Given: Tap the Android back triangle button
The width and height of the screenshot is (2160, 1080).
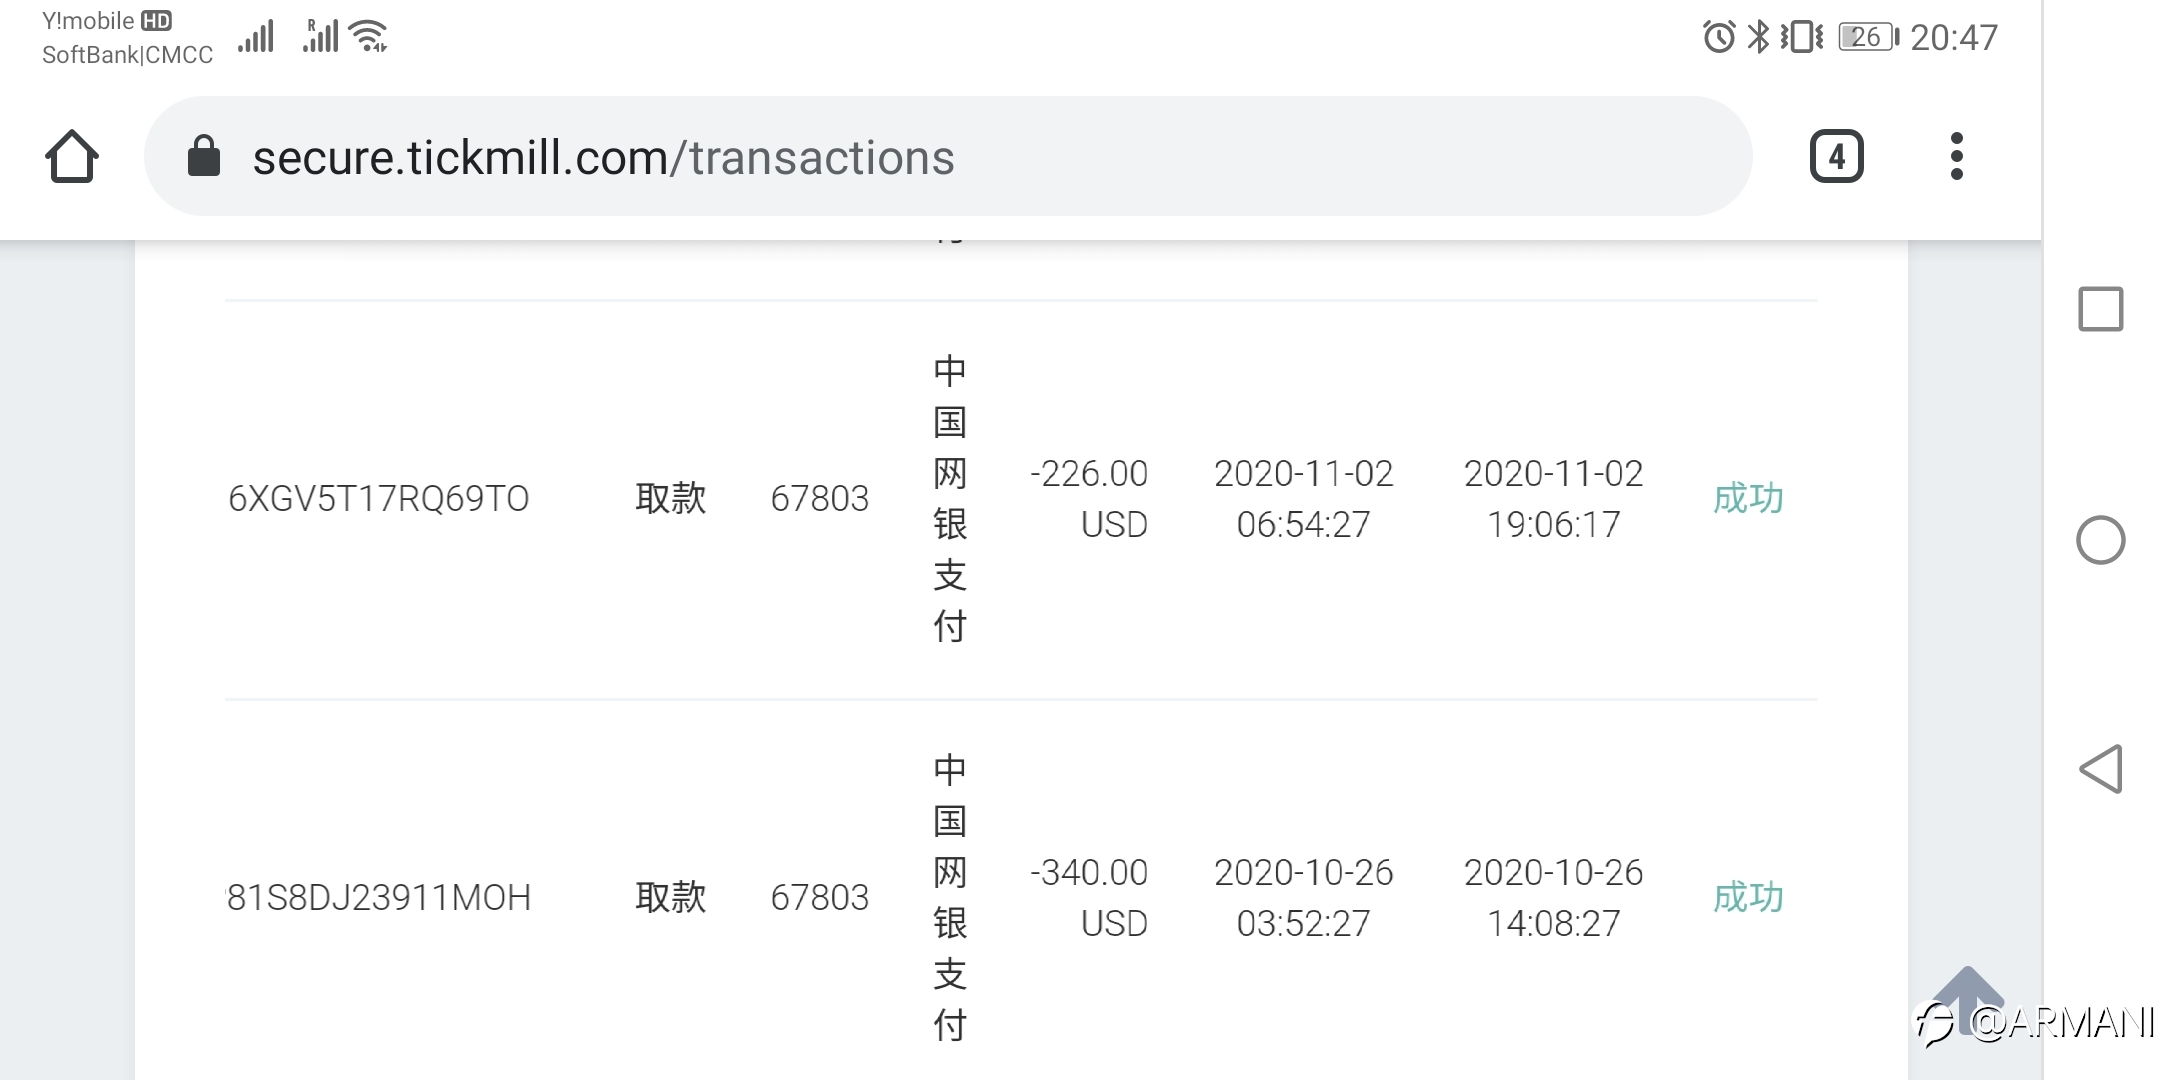Looking at the screenshot, I should pos(2100,769).
